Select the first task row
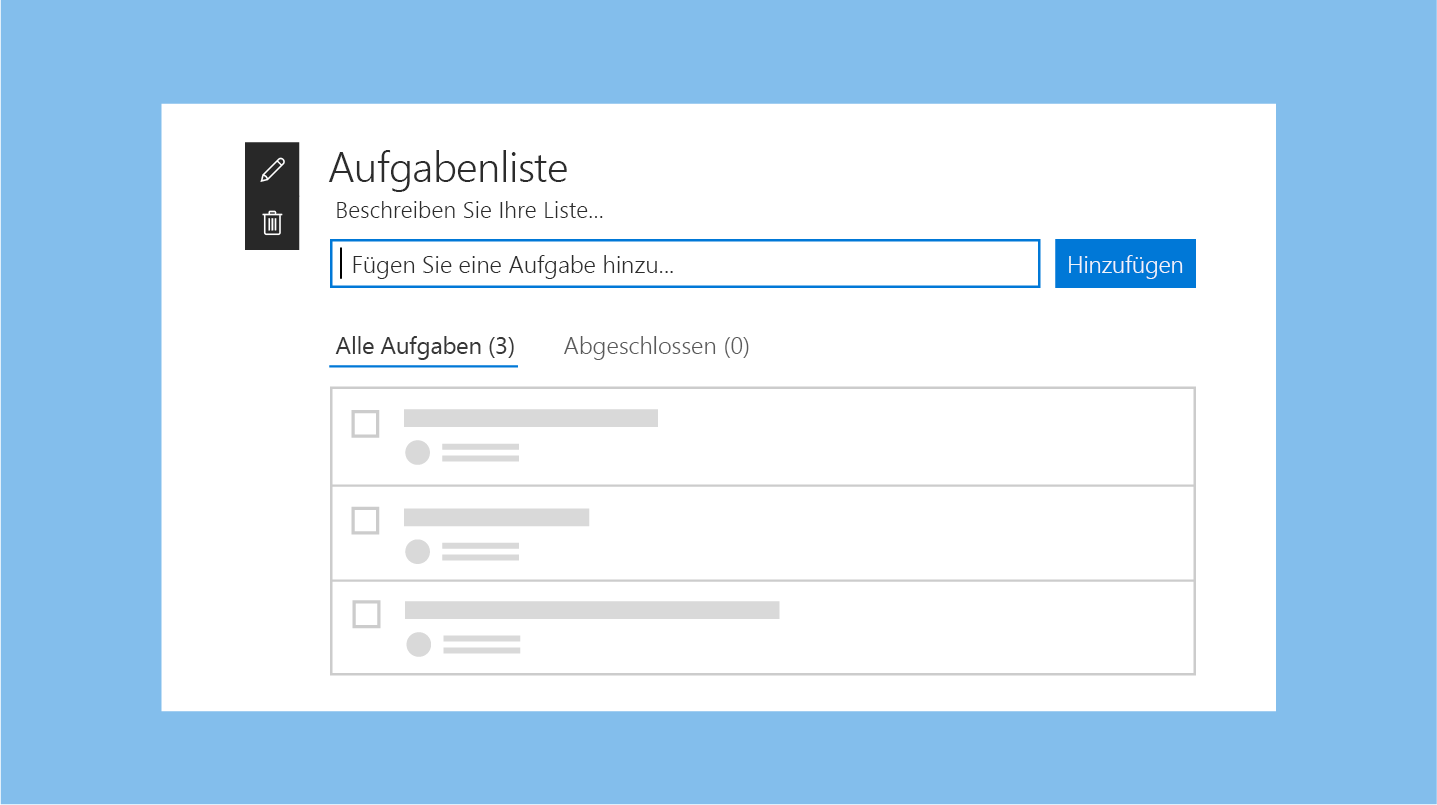Screen dimensions: 1437x805 pos(763,435)
